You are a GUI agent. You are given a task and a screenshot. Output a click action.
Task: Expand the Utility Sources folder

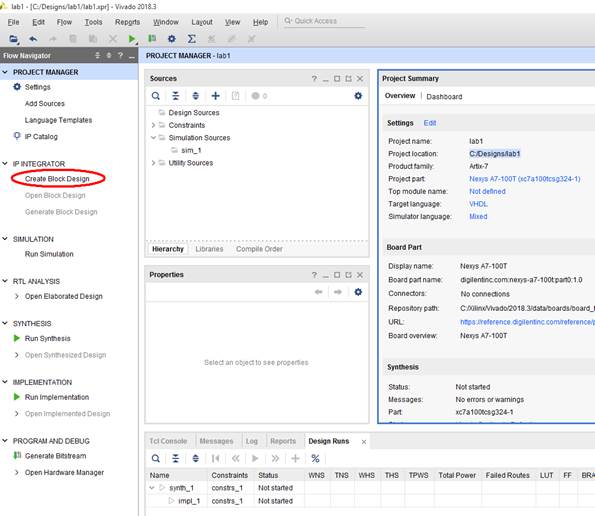(x=153, y=163)
